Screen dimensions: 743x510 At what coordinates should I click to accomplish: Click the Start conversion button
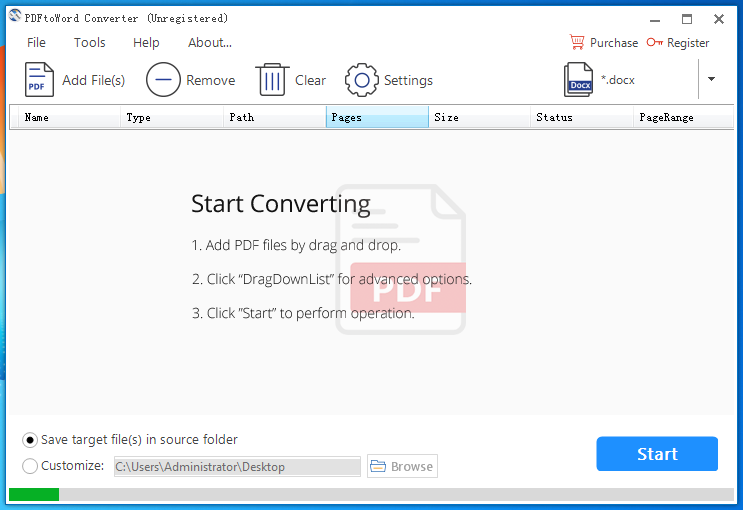pos(657,454)
